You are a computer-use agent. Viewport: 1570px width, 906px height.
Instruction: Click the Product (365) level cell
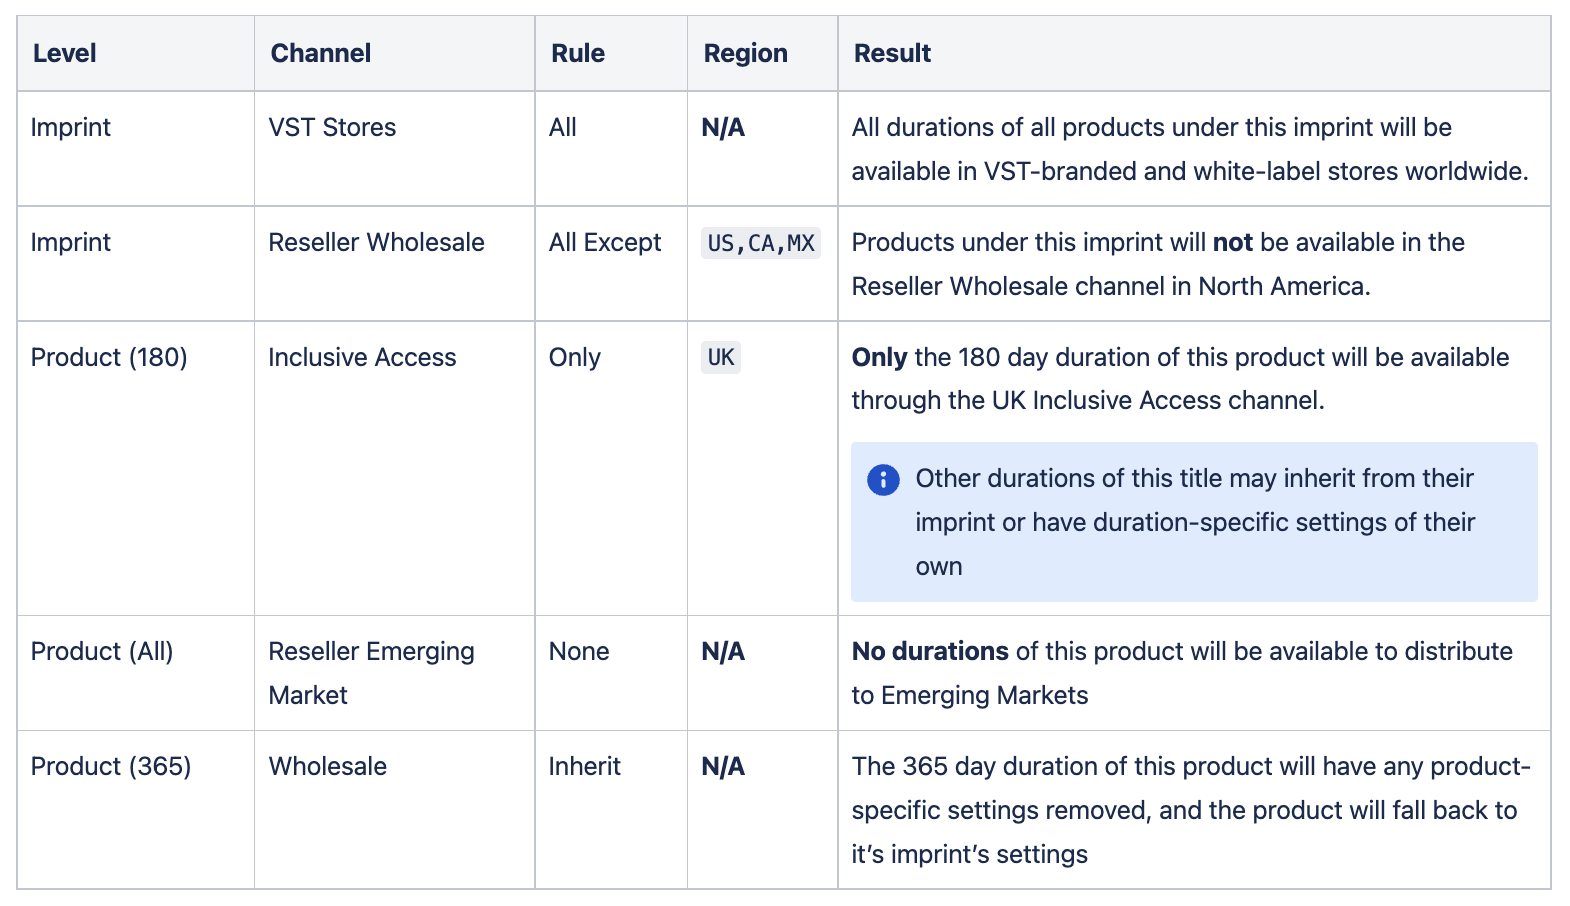tap(135, 810)
